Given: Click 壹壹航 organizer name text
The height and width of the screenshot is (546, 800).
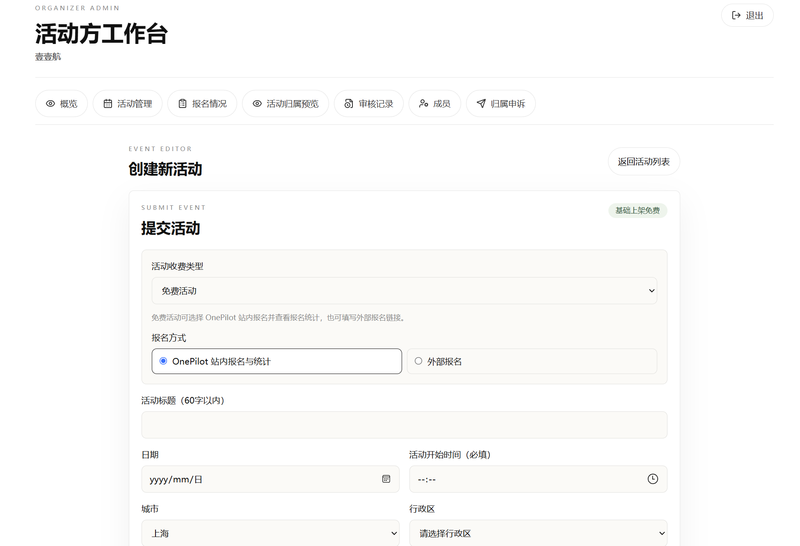Looking at the screenshot, I should (x=48, y=57).
